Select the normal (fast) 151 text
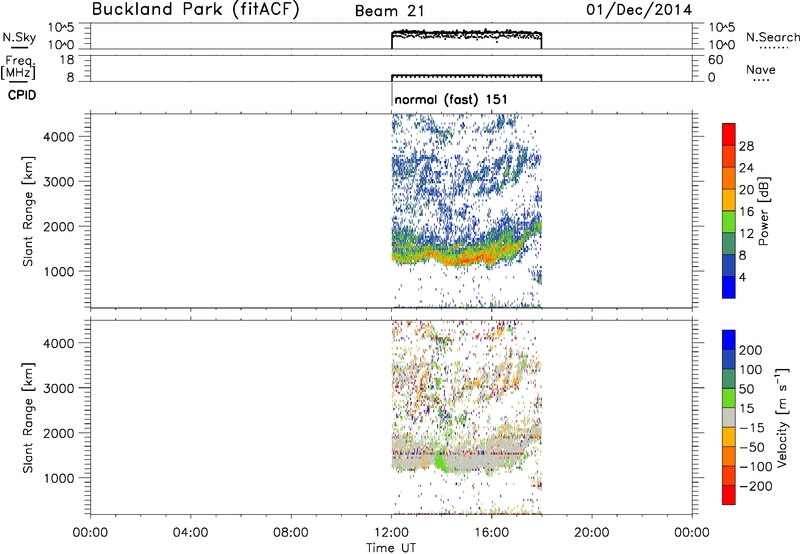The image size is (800, 554). (451, 99)
